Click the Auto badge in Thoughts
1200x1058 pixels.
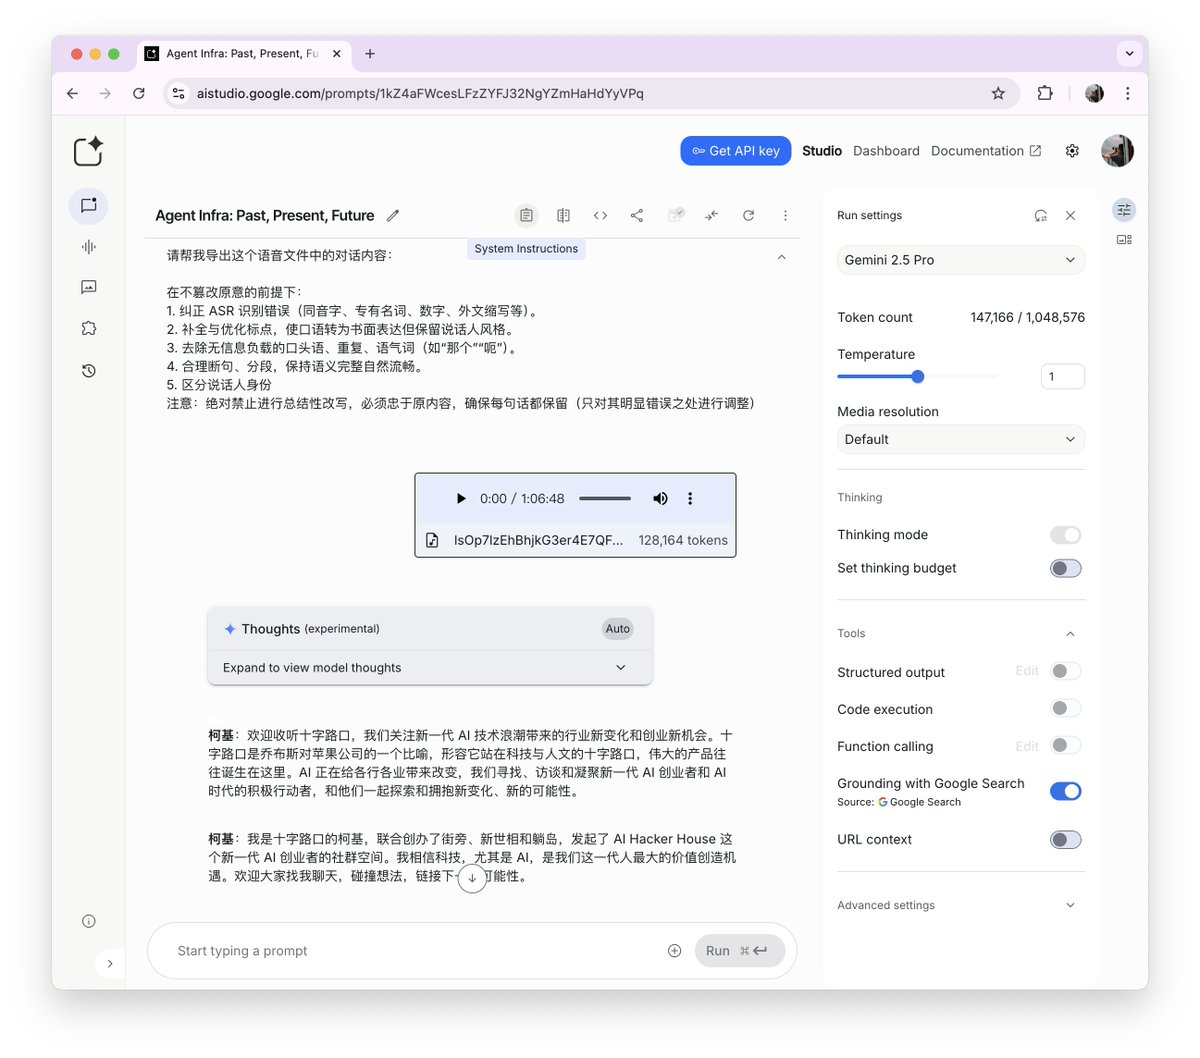(618, 629)
